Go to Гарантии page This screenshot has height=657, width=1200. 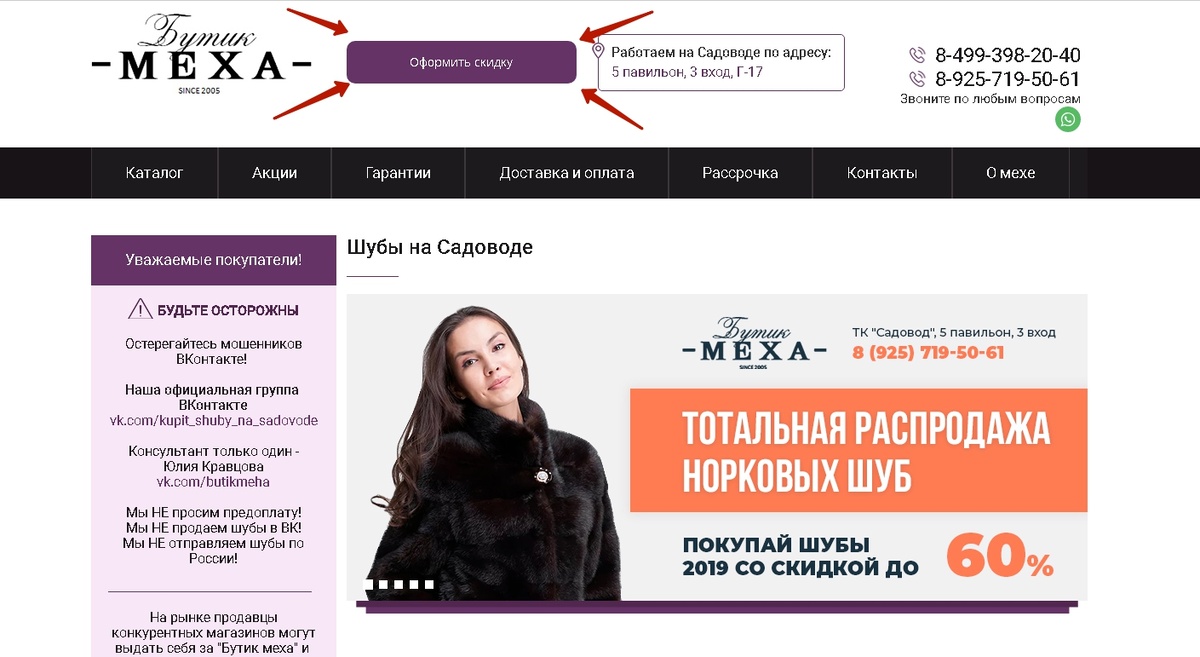pos(398,173)
